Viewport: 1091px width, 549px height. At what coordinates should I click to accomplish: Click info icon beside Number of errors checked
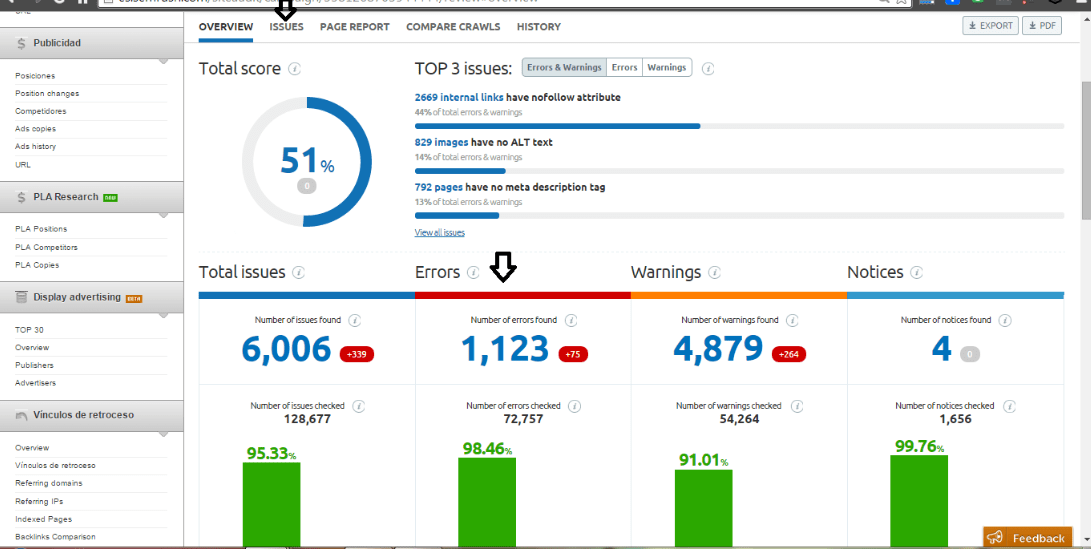pos(574,406)
